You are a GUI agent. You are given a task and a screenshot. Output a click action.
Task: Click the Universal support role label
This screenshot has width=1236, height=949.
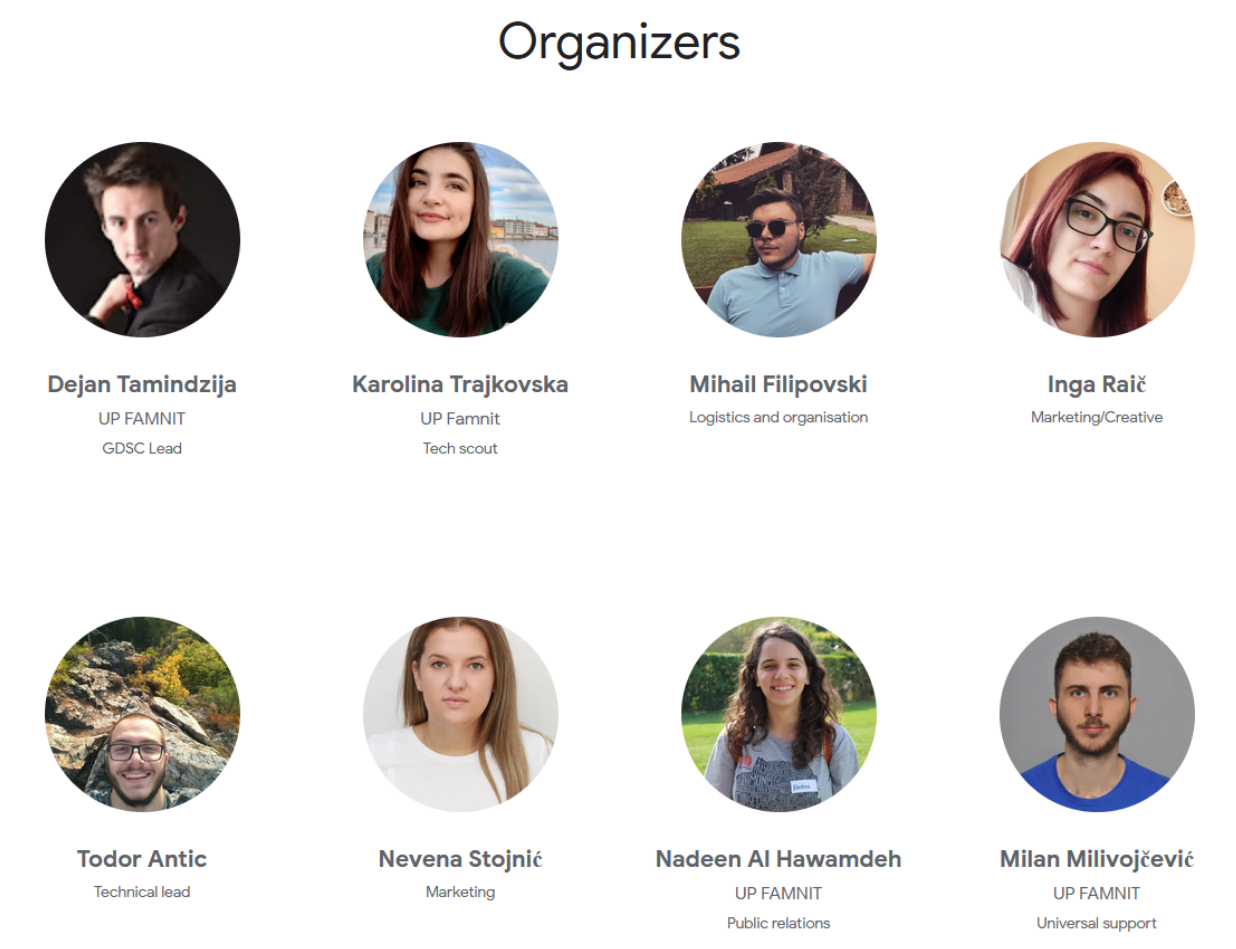[x=1097, y=923]
